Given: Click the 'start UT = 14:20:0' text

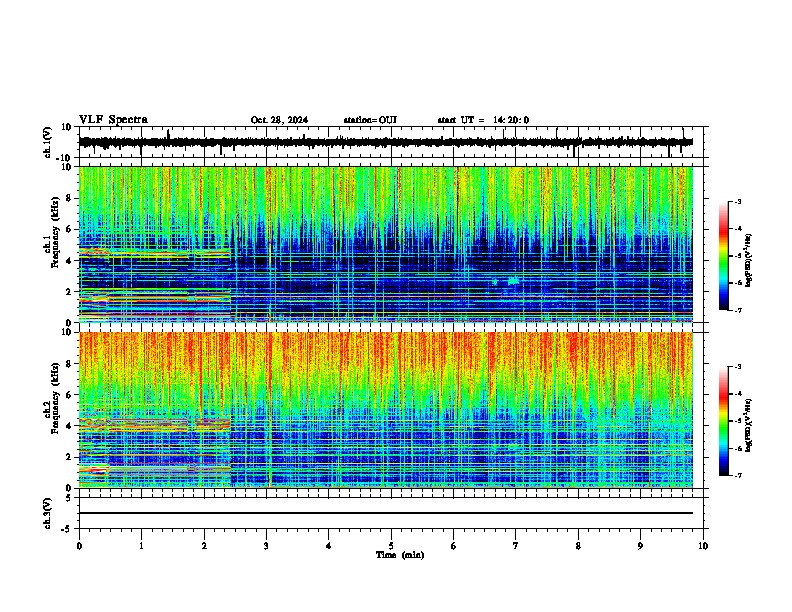Looking at the screenshot, I should click(x=483, y=120).
